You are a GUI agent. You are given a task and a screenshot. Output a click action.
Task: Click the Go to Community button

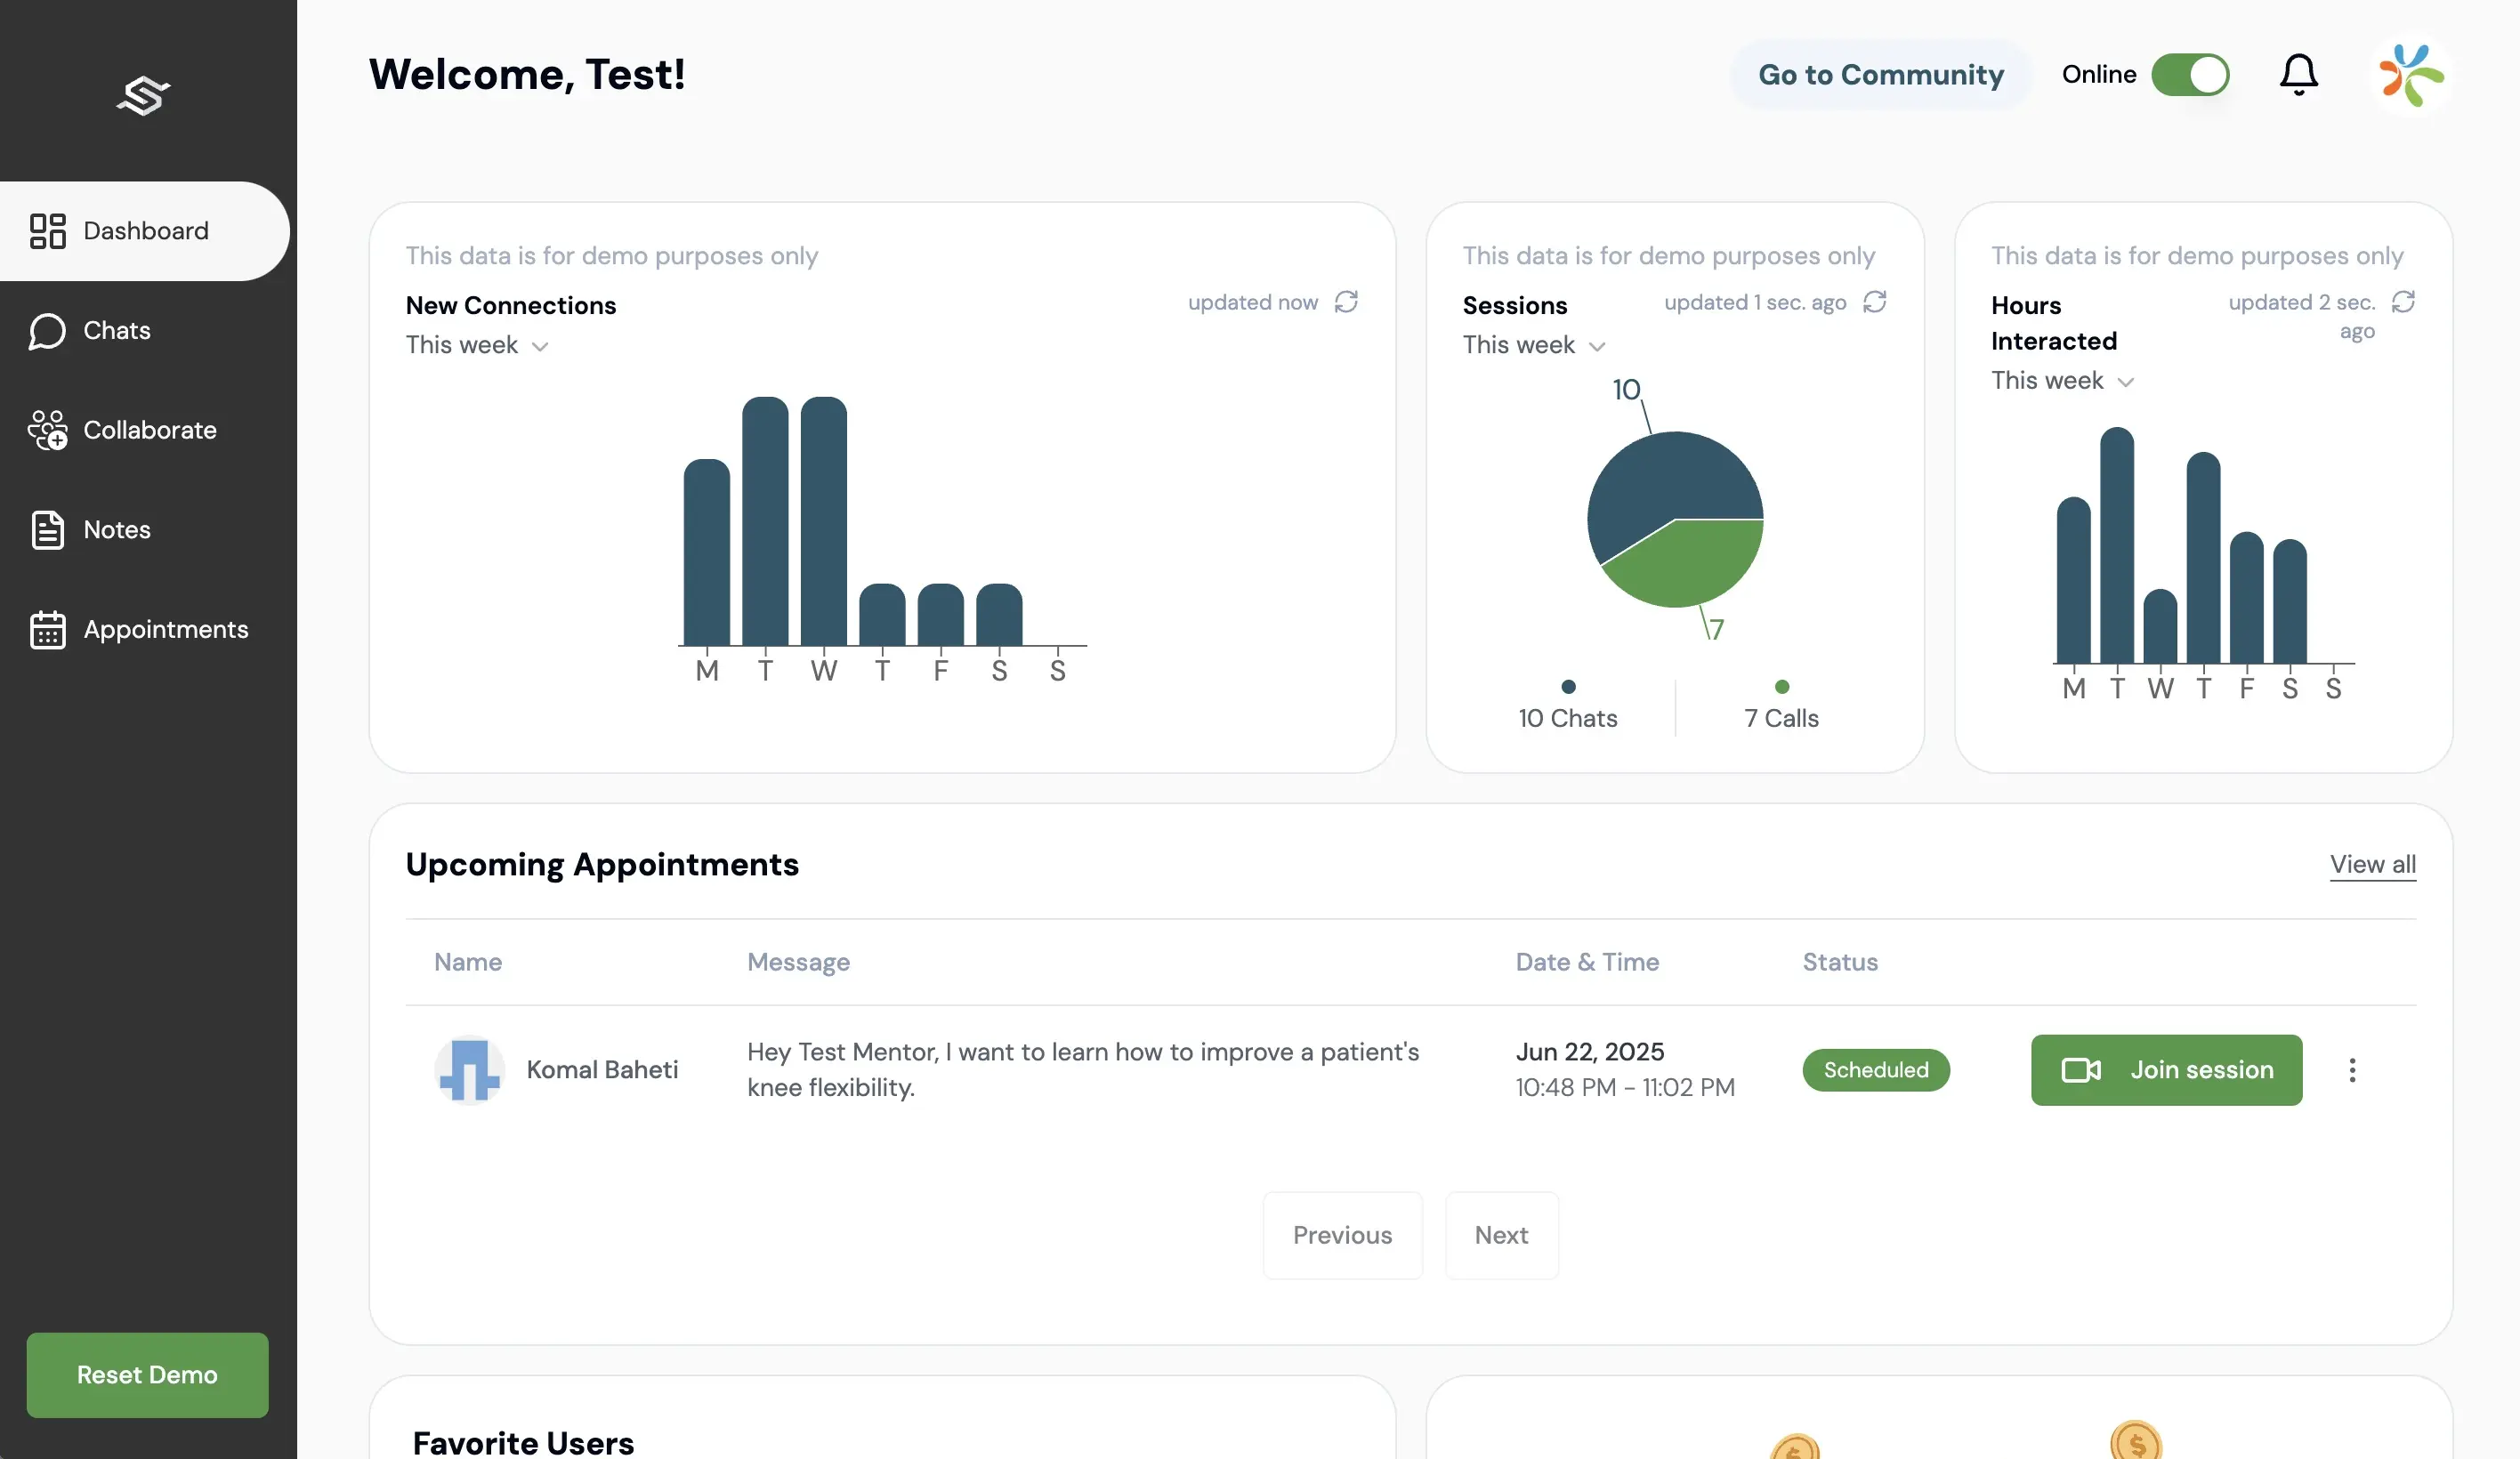pos(1880,75)
